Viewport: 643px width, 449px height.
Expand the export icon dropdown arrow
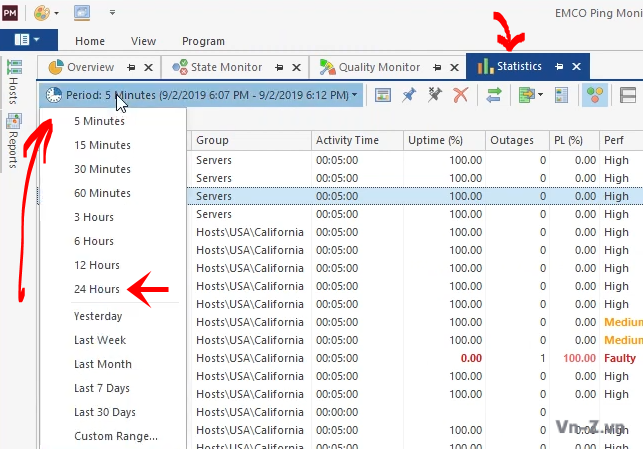point(540,95)
